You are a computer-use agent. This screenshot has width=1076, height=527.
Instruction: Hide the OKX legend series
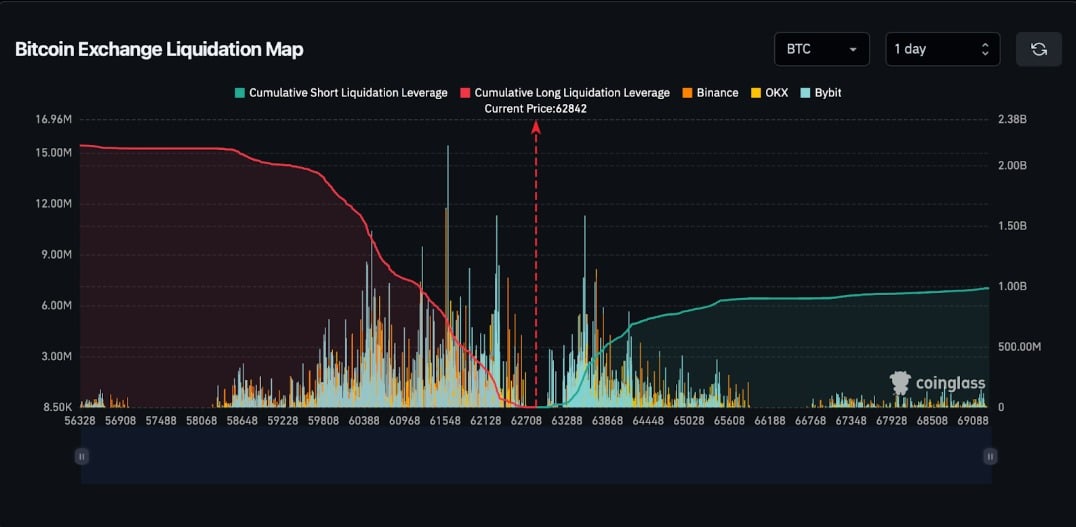pos(769,93)
